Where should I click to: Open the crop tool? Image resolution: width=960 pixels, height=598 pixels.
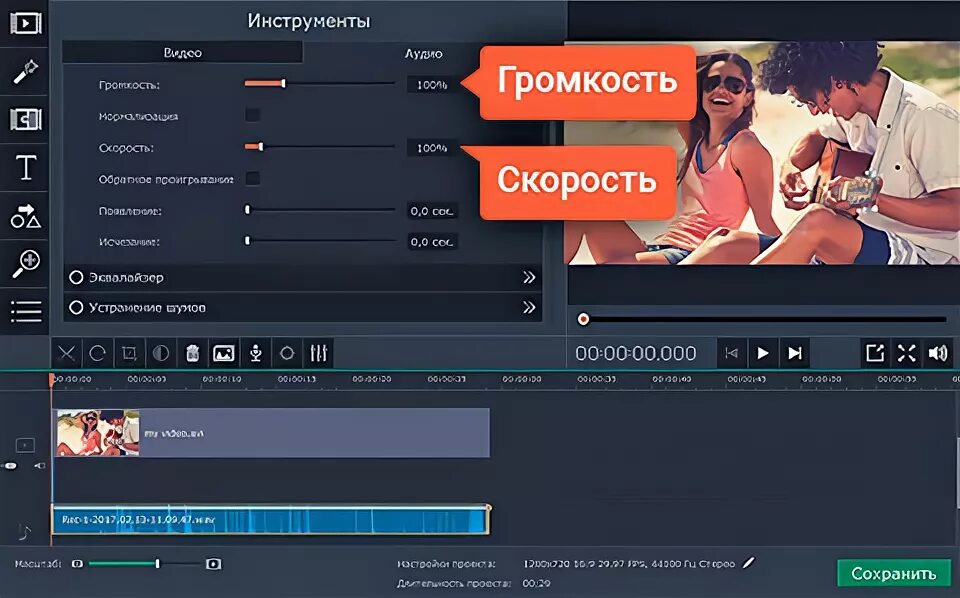coord(128,352)
